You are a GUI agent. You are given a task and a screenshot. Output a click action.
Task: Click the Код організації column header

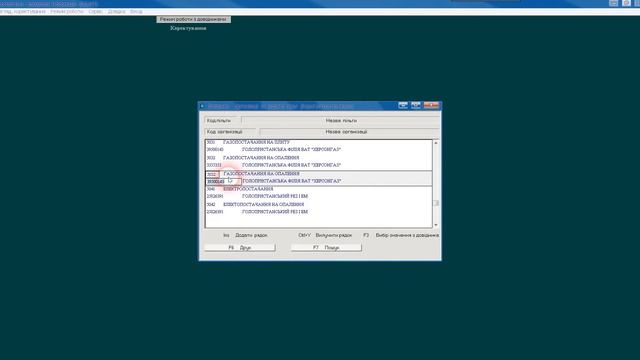click(x=231, y=132)
